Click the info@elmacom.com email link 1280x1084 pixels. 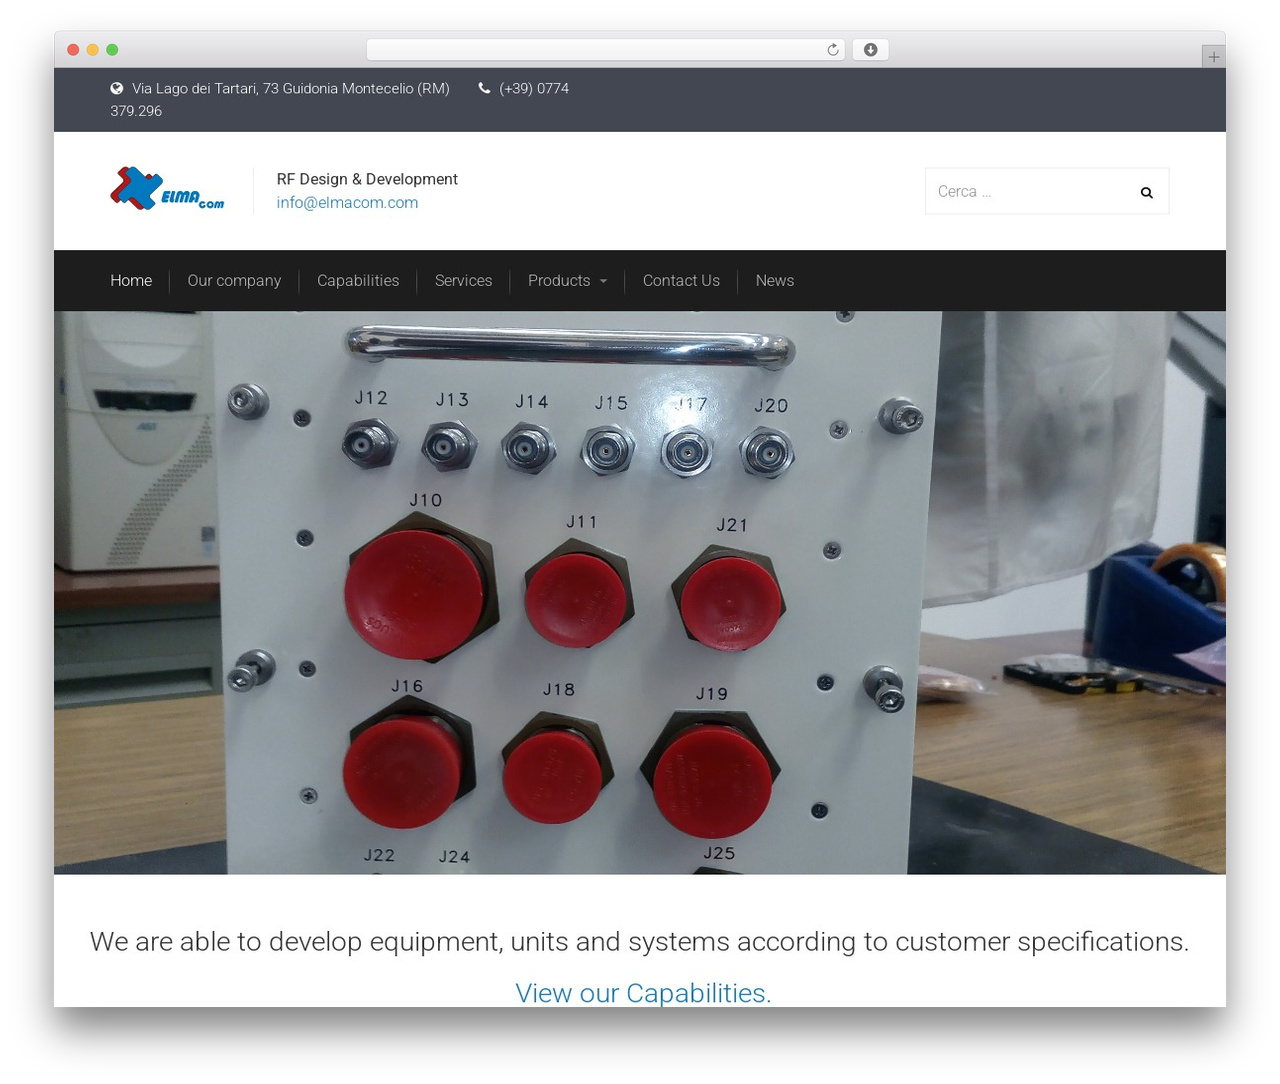pos(347,202)
